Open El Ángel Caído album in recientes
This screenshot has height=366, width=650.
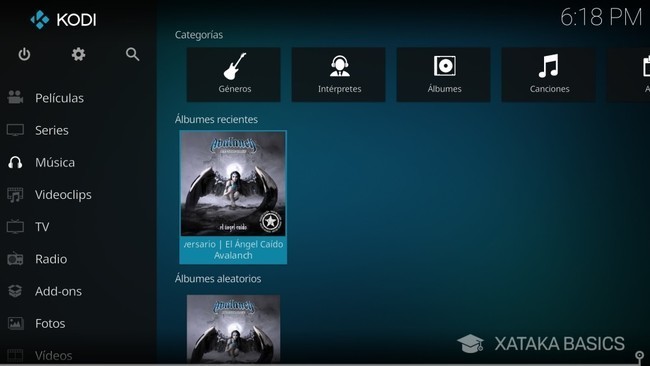click(x=233, y=197)
